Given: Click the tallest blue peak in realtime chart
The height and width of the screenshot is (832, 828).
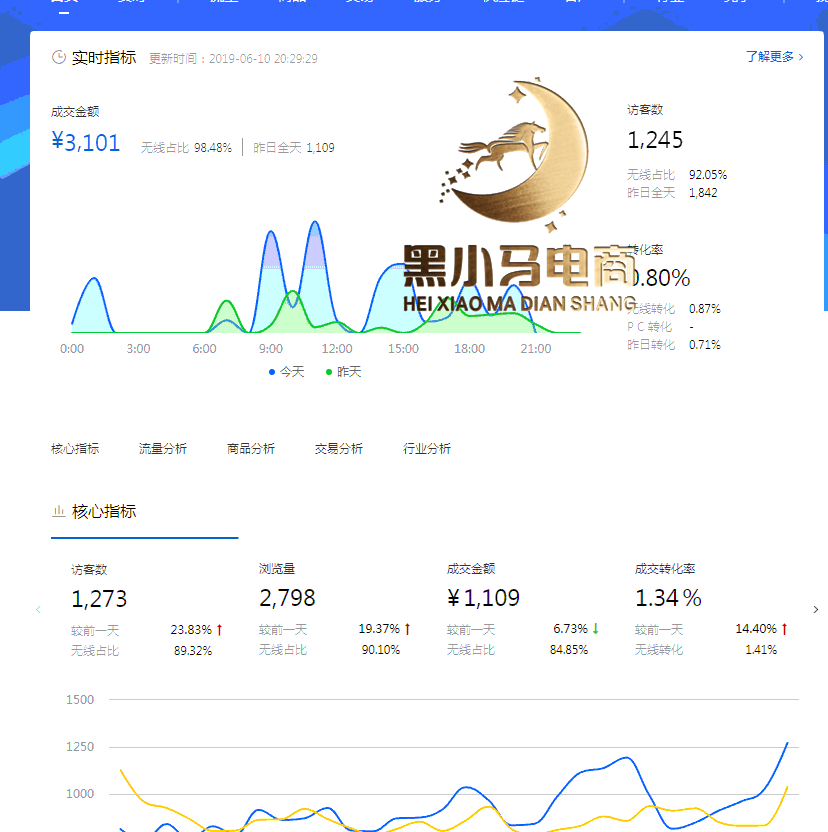Looking at the screenshot, I should [315, 222].
